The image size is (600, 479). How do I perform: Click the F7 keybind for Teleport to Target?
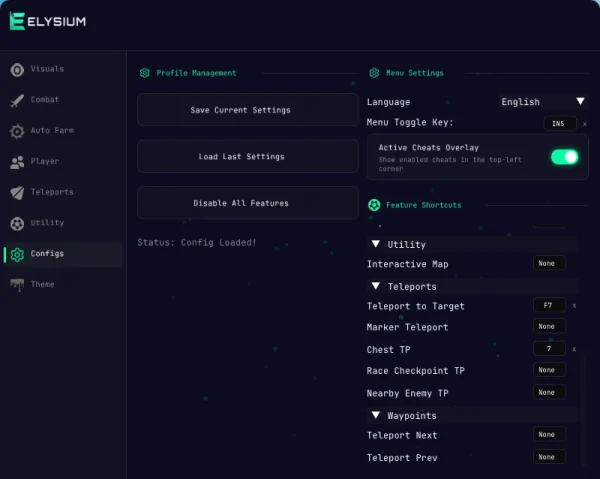(549, 305)
